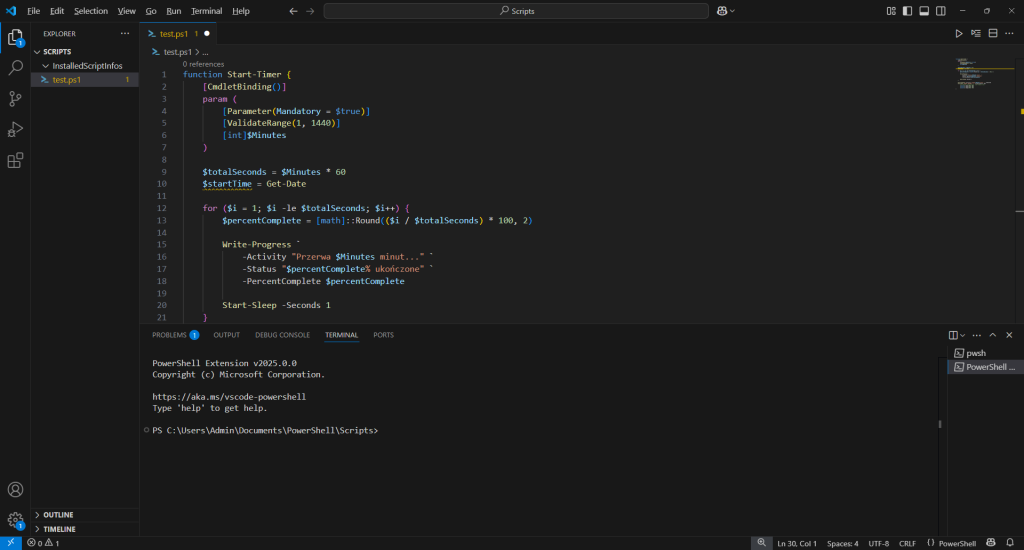Go forward with navigation arrow
This screenshot has height=550, width=1024.
pyautogui.click(x=310, y=11)
